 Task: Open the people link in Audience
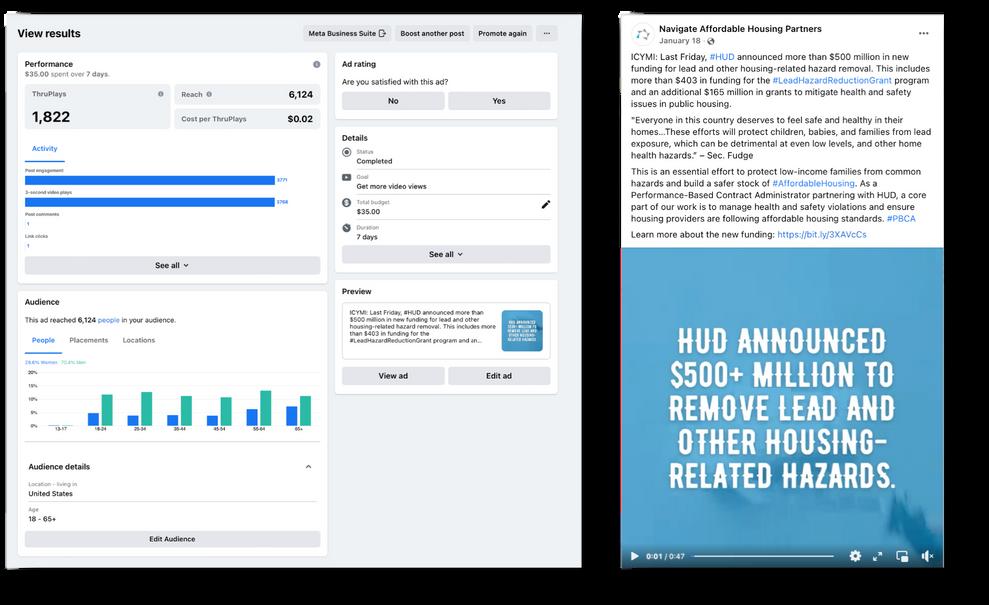(x=108, y=320)
